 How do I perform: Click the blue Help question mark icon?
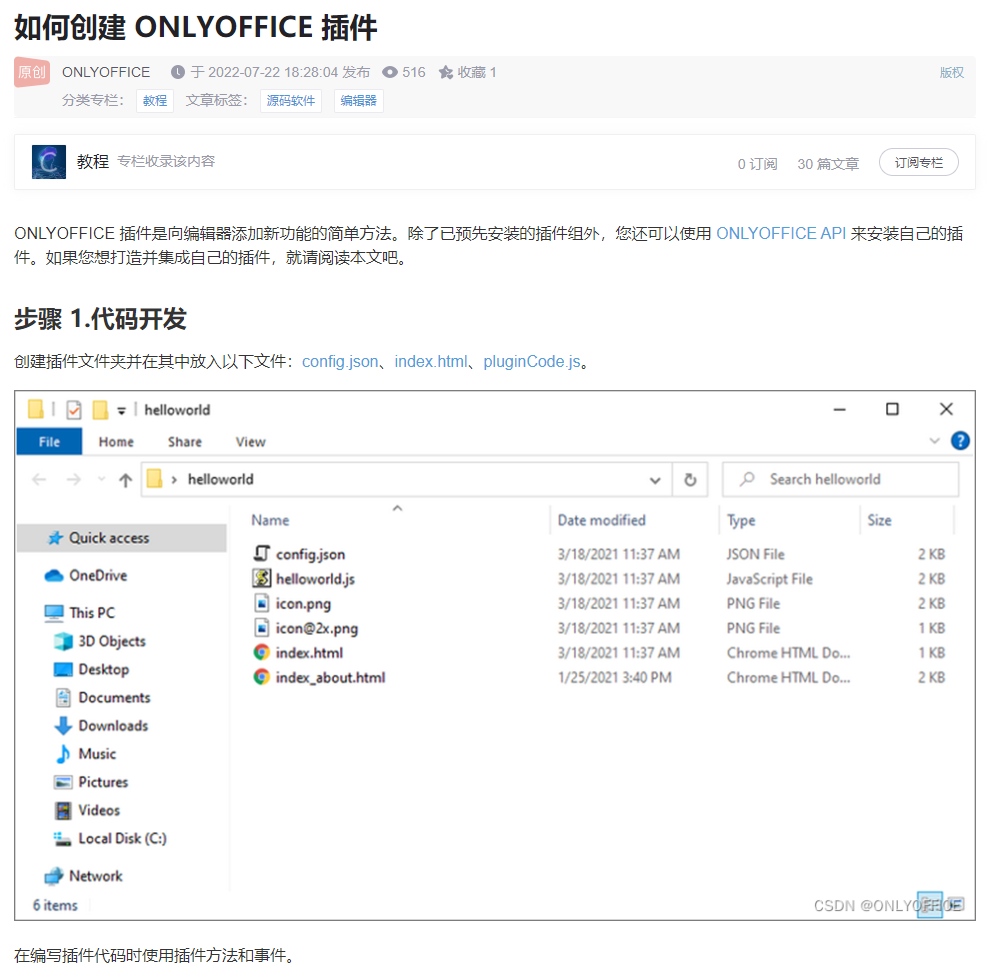pyautogui.click(x=960, y=441)
